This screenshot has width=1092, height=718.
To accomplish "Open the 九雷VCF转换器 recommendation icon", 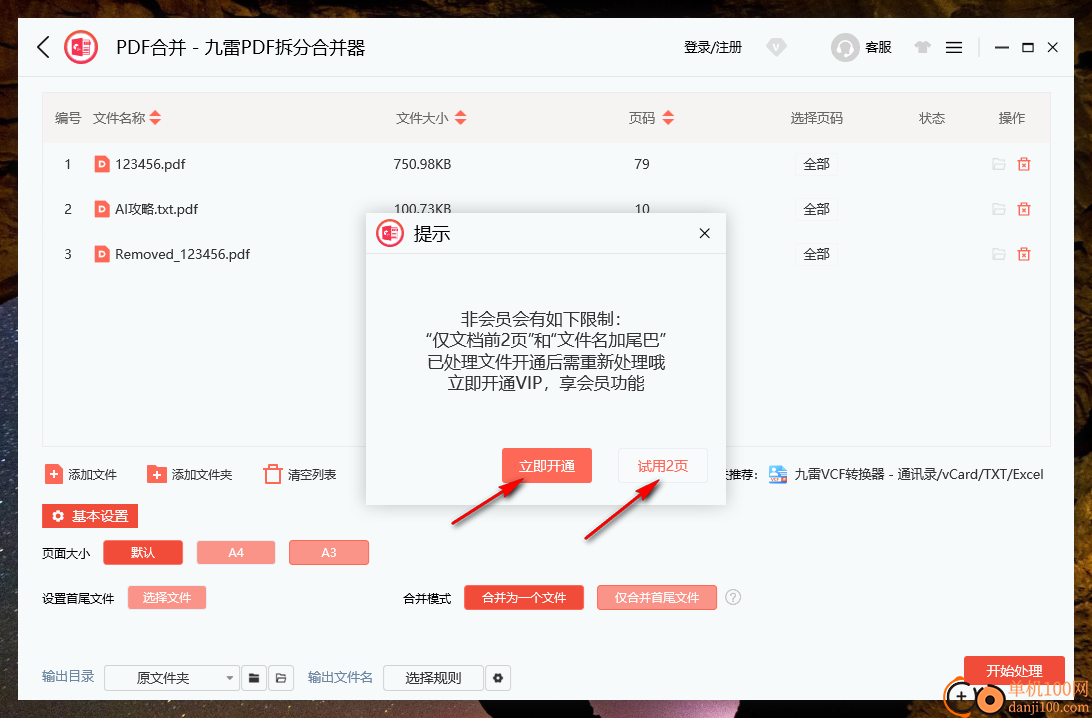I will [x=778, y=474].
